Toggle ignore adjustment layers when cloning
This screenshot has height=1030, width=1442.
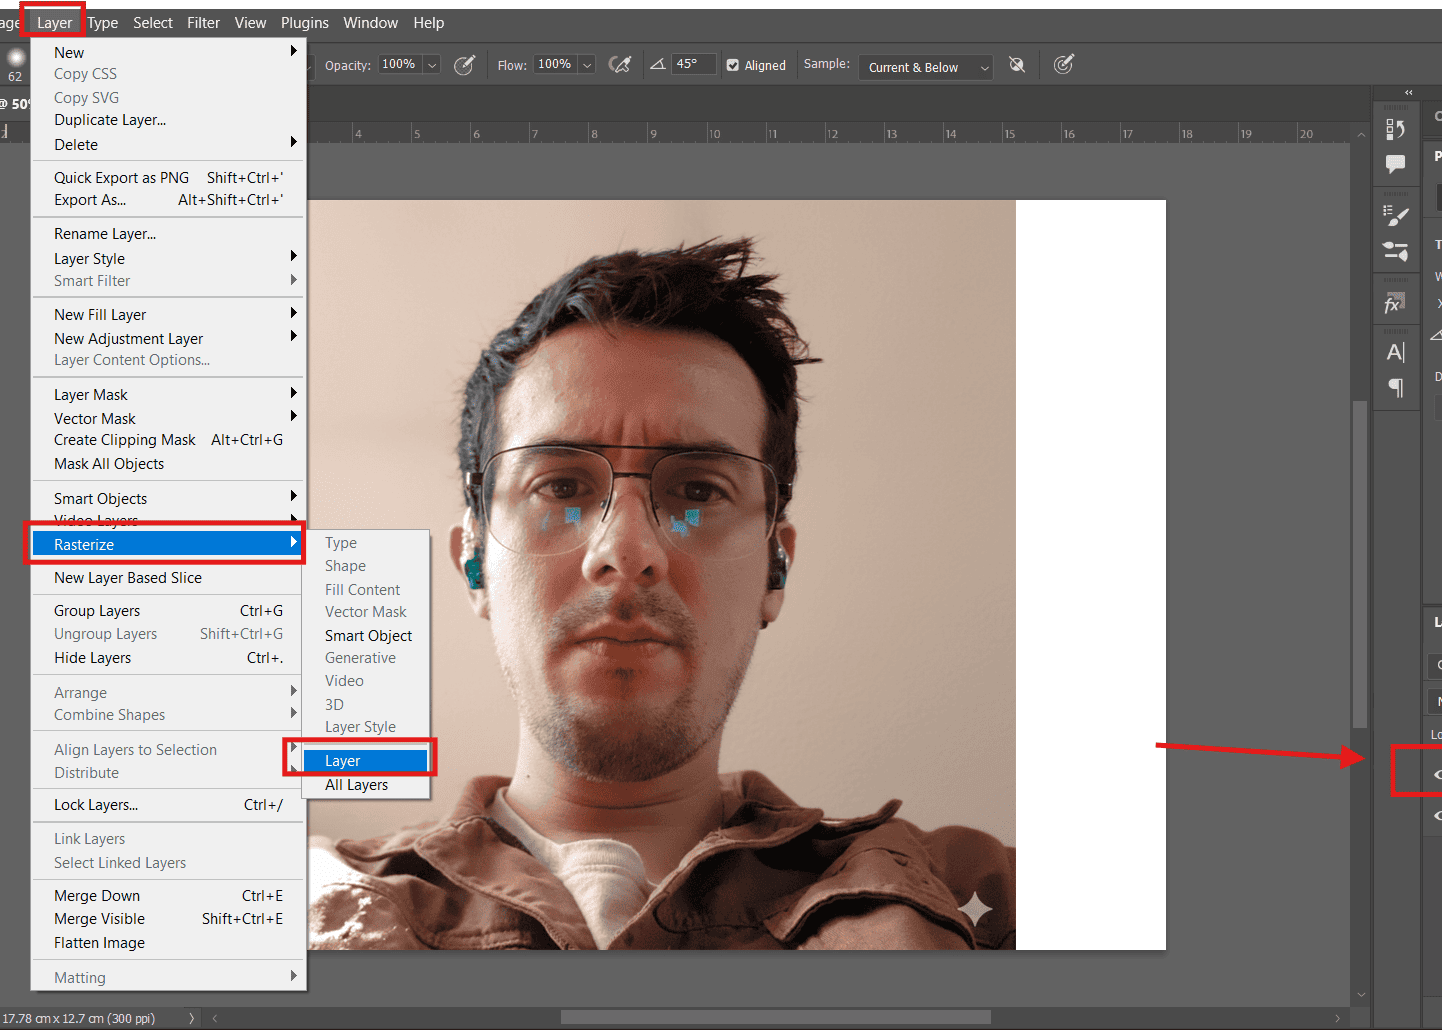(1017, 65)
